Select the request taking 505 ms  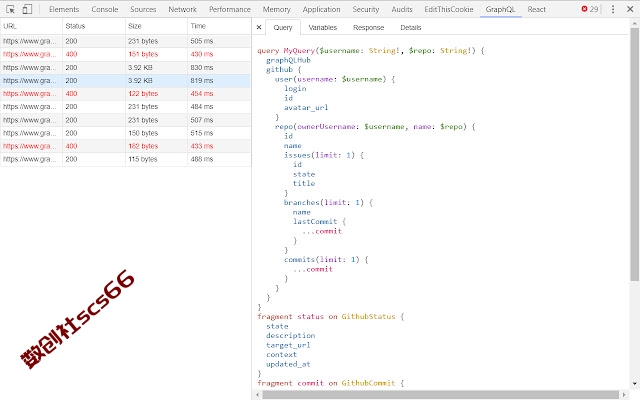tap(125, 41)
